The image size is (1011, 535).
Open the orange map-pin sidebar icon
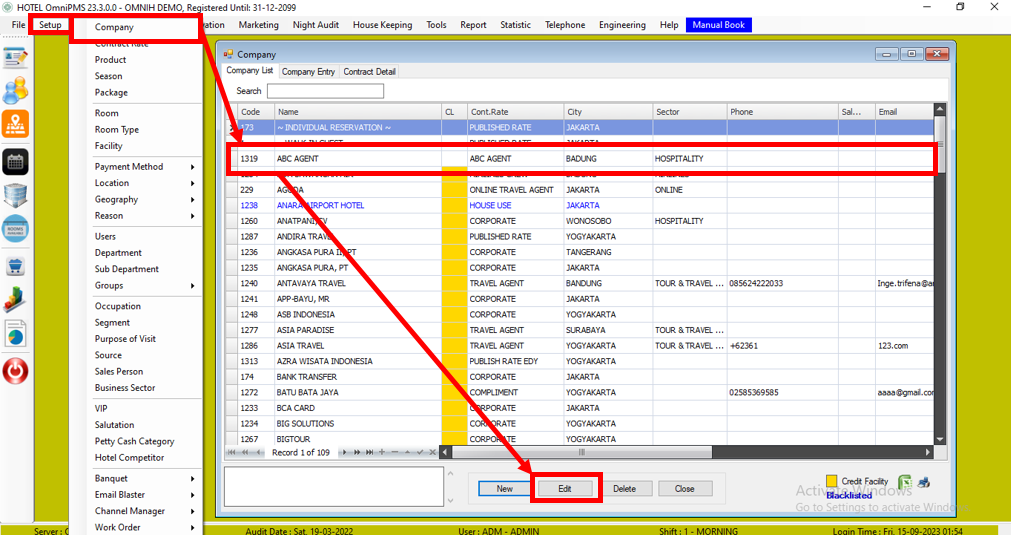[x=15, y=124]
